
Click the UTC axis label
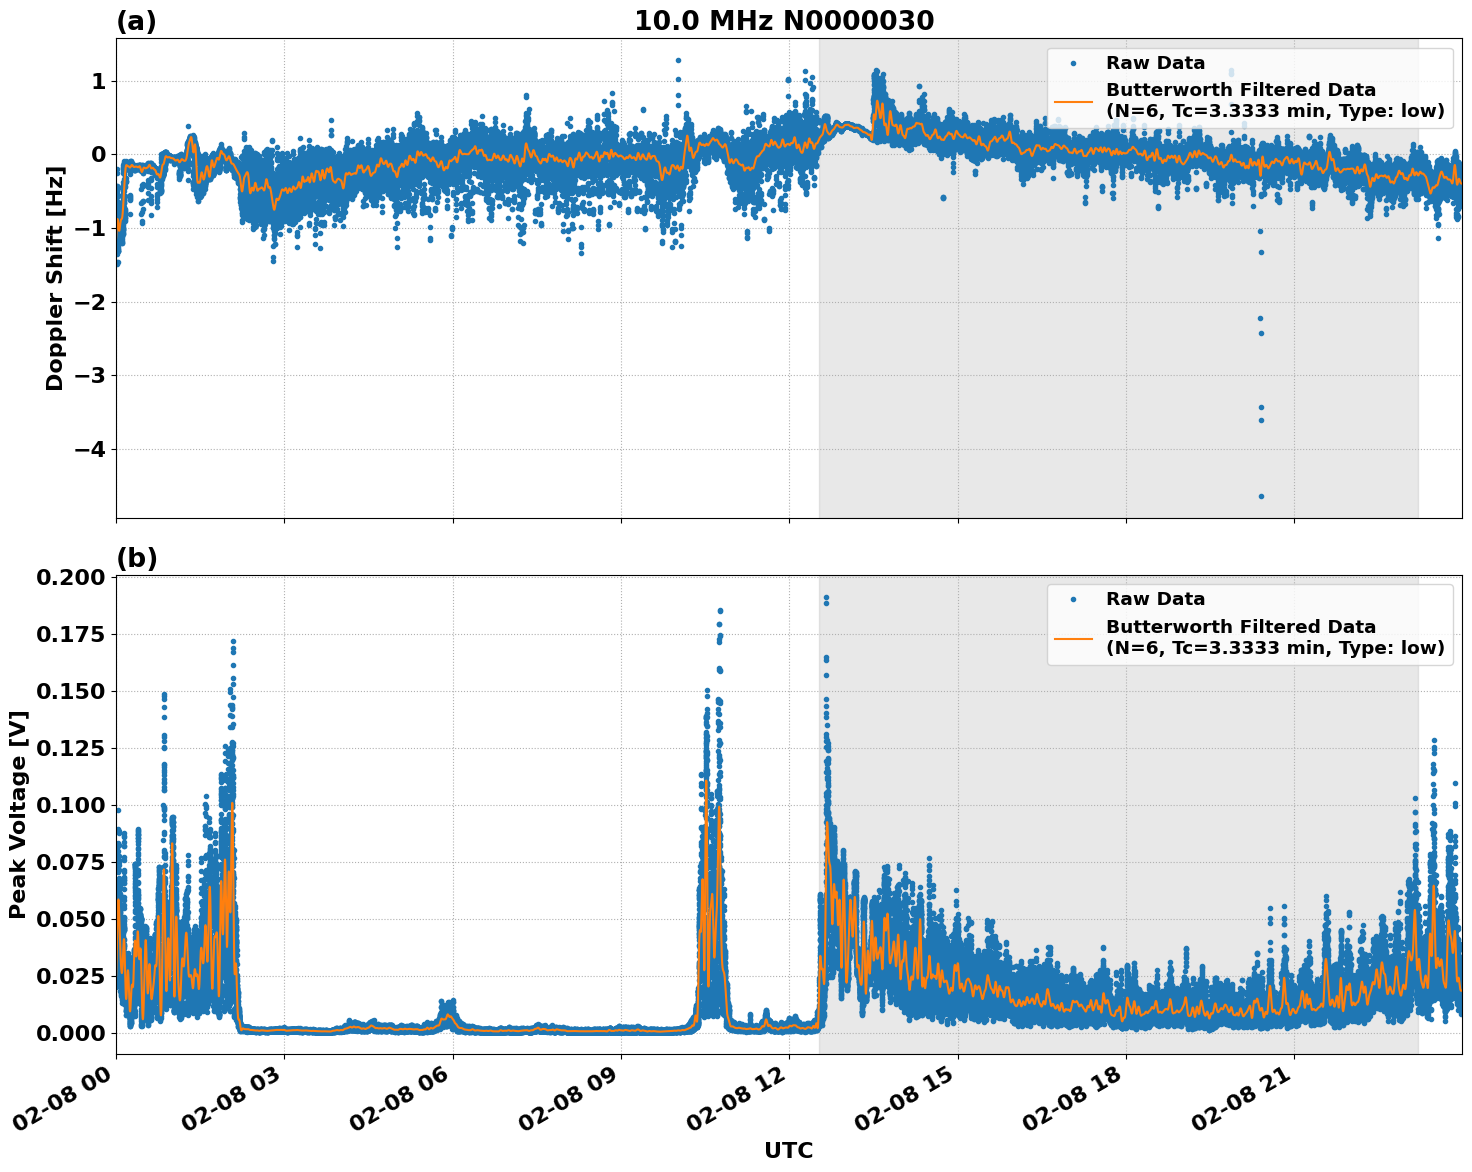pos(787,1151)
